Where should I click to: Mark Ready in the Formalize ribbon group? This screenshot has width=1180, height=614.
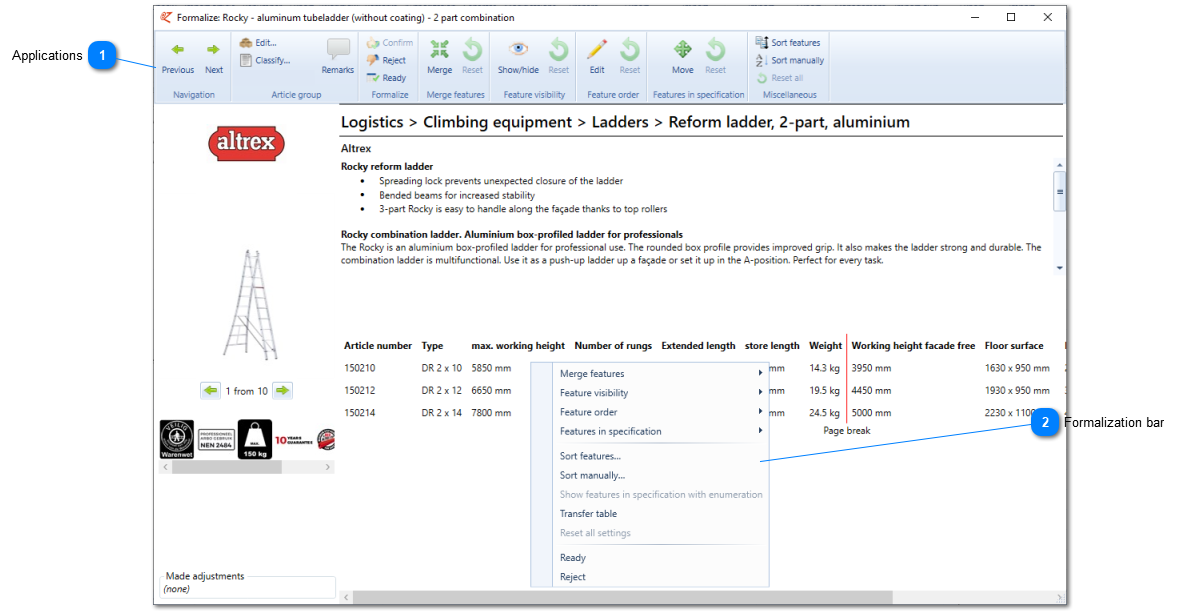386,78
